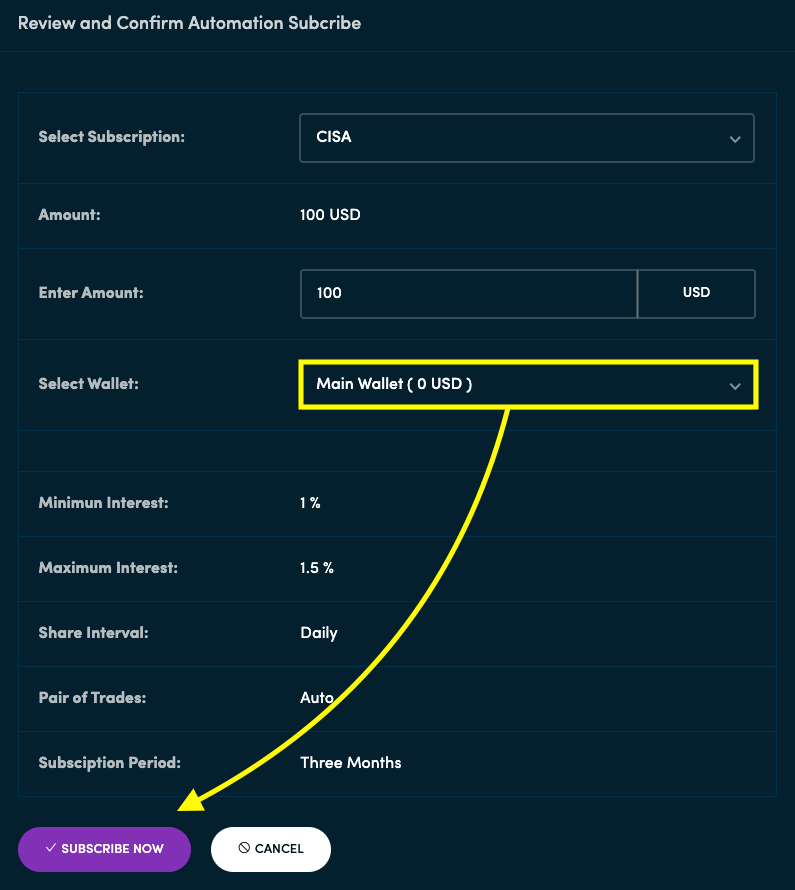Click the Pair of Trades value Auto
This screenshot has width=795, height=890.
(x=315, y=697)
